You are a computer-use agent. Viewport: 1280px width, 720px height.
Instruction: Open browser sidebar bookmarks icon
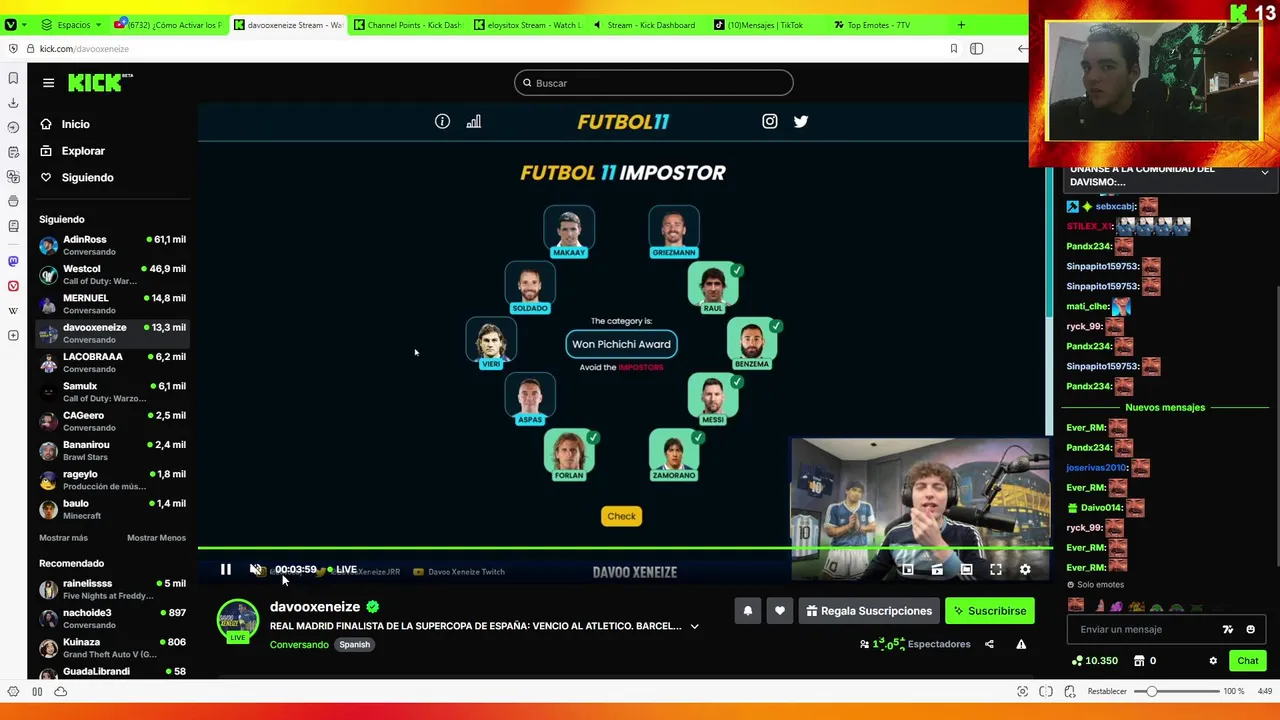pyautogui.click(x=13, y=78)
